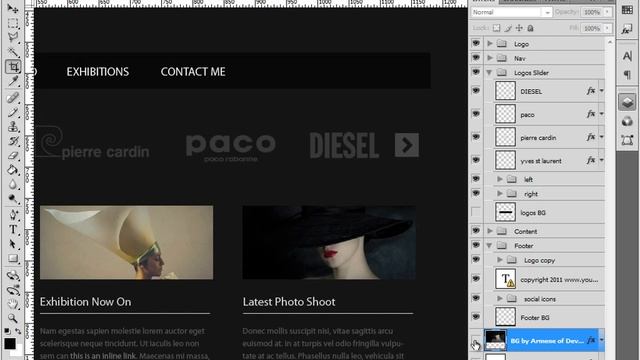The width and height of the screenshot is (640, 360).
Task: Collapse the Logos Slider group
Action: [x=489, y=73]
